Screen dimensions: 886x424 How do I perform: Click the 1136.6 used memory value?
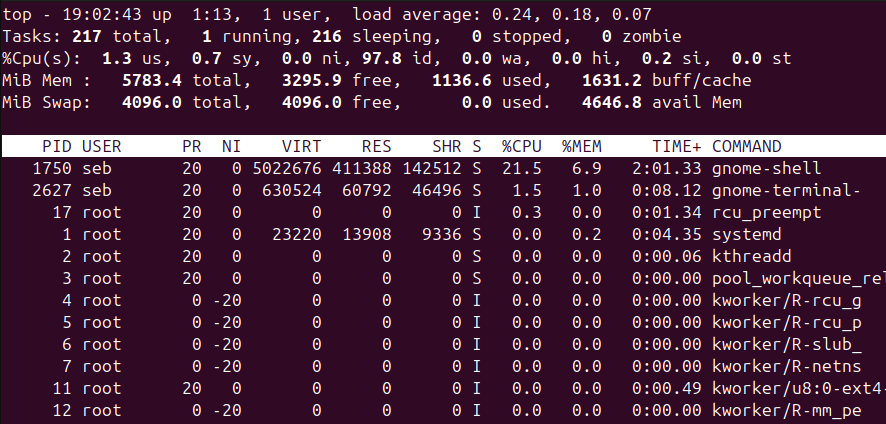(x=461, y=80)
